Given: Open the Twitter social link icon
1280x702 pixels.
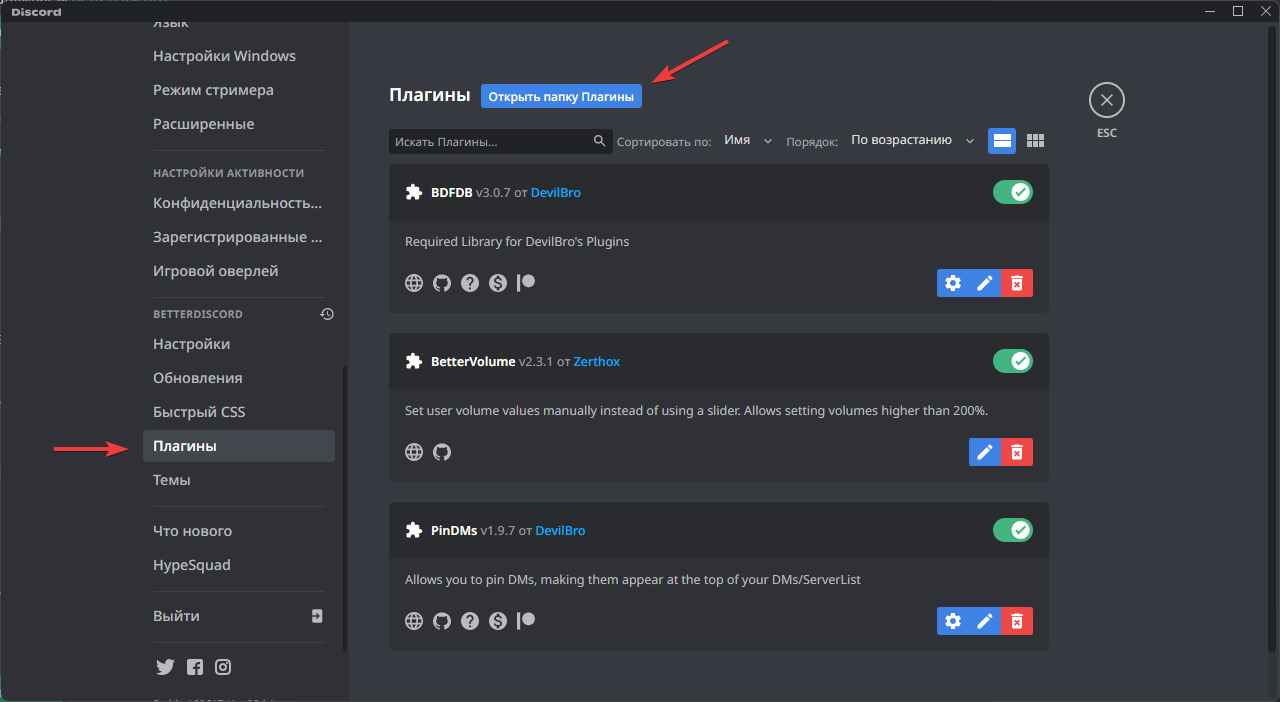Looking at the screenshot, I should pyautogui.click(x=165, y=667).
